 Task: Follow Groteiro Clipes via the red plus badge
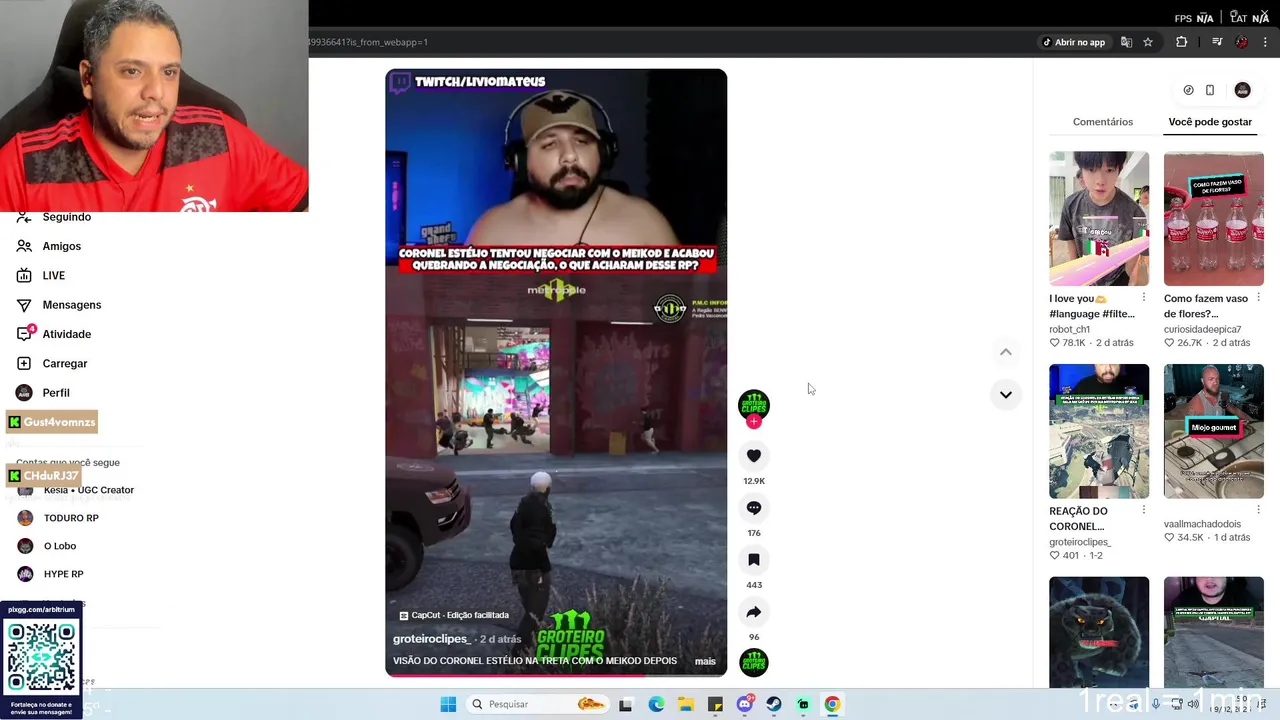[754, 422]
